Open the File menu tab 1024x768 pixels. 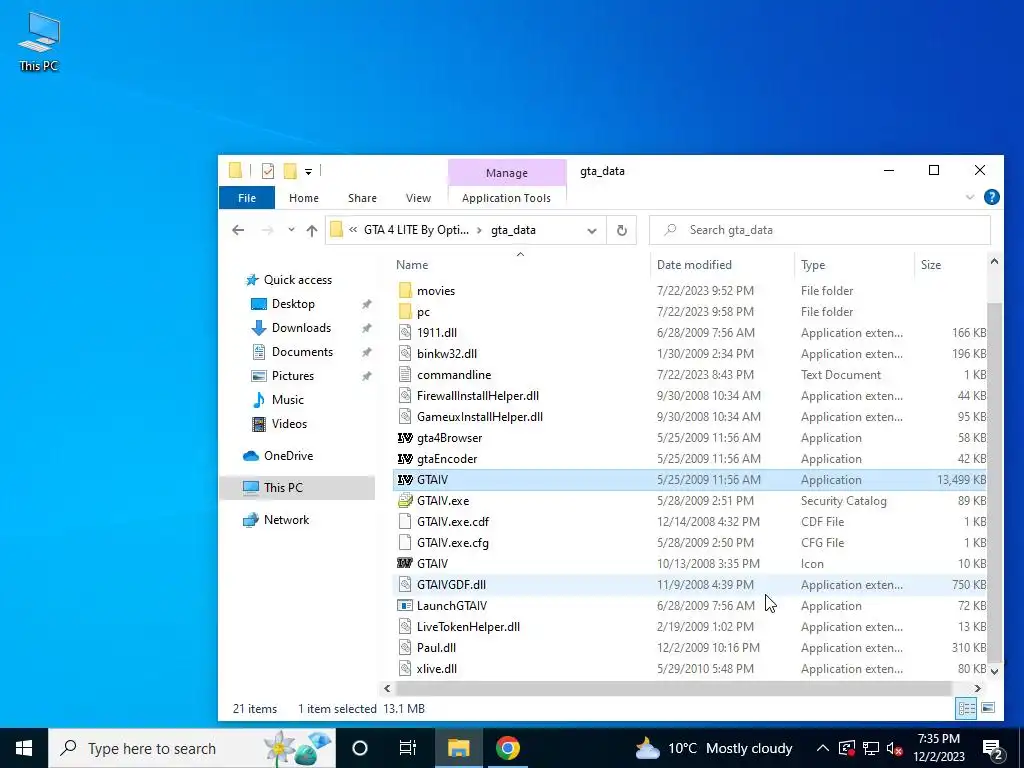247,198
